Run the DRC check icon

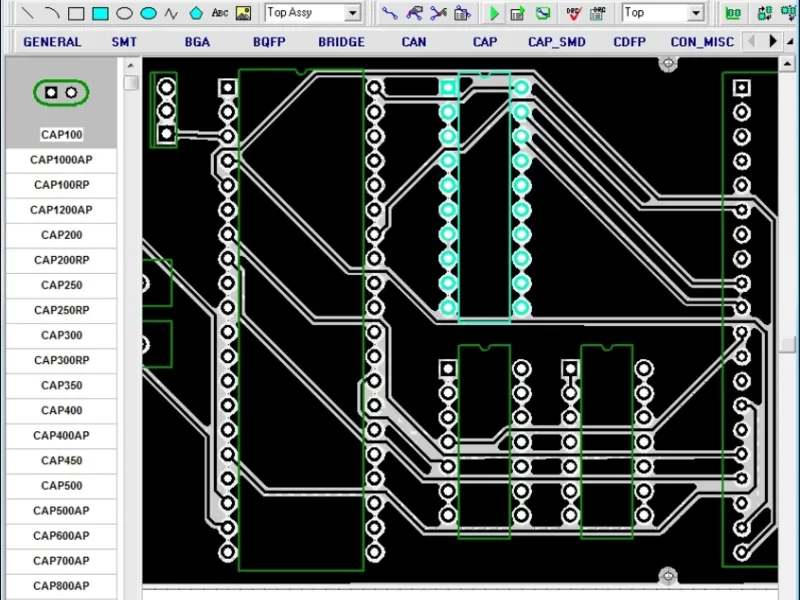[x=573, y=13]
